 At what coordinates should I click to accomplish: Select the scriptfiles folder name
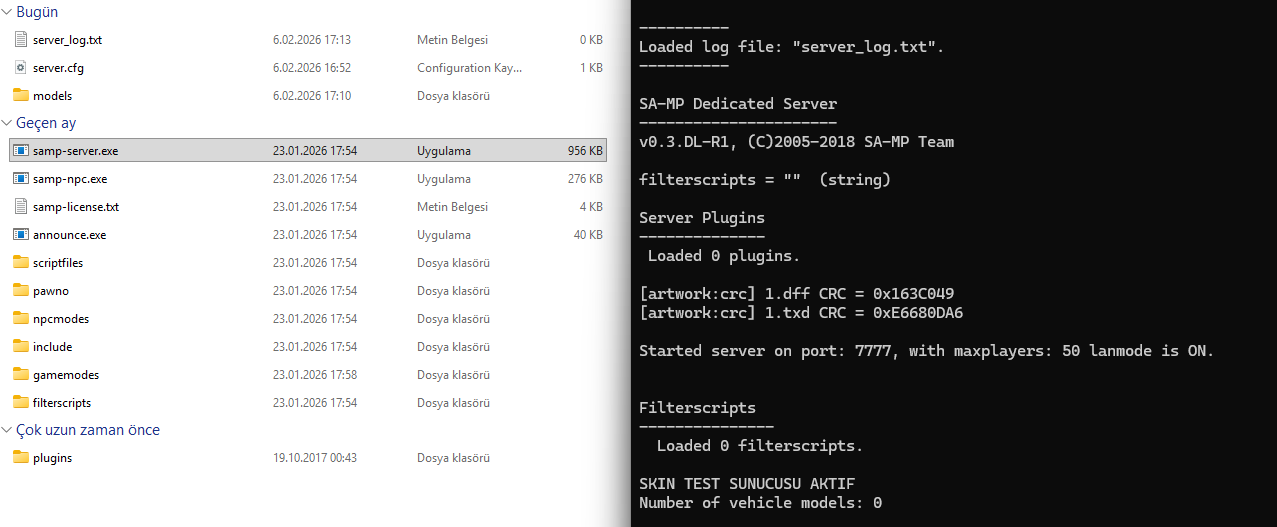pyautogui.click(x=58, y=263)
